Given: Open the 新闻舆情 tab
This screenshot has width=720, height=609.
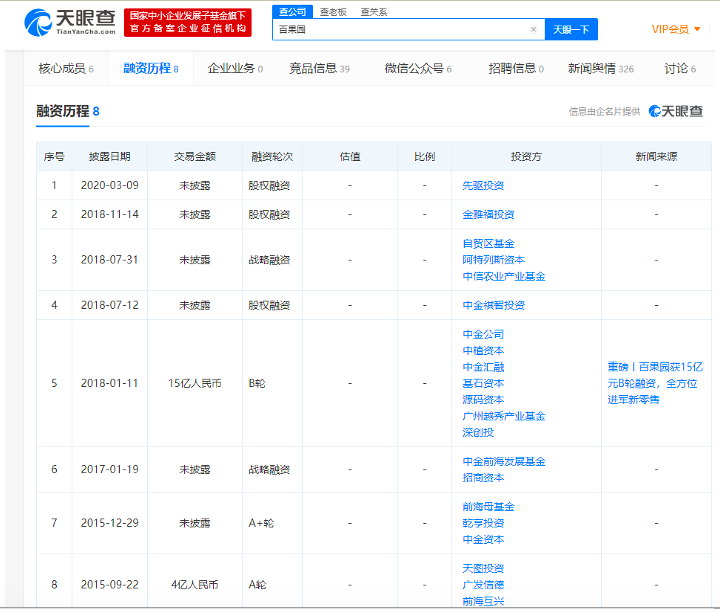Looking at the screenshot, I should click(x=600, y=69).
